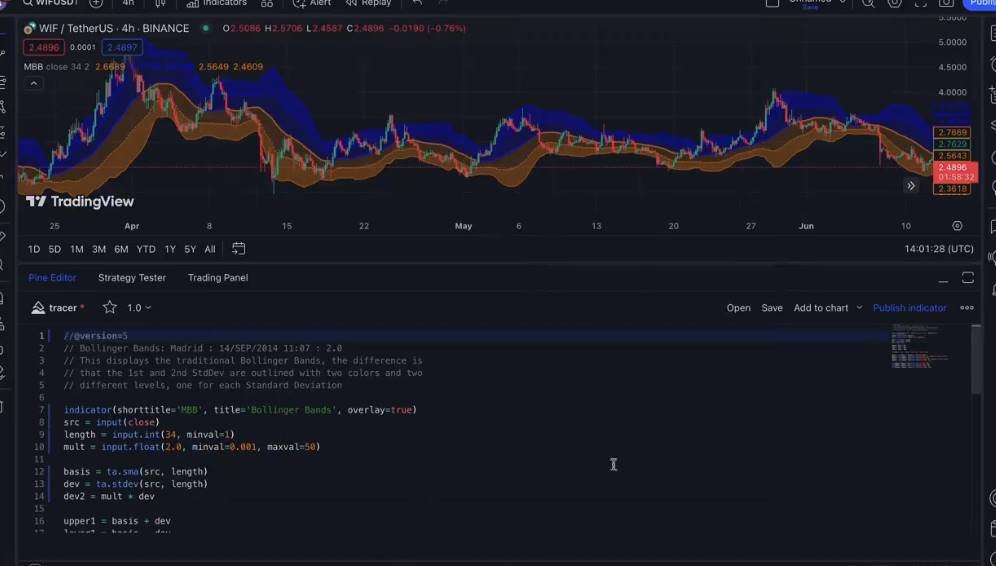The height and width of the screenshot is (566, 996).
Task: Favorite the tracer script with star icon
Action: click(x=110, y=308)
